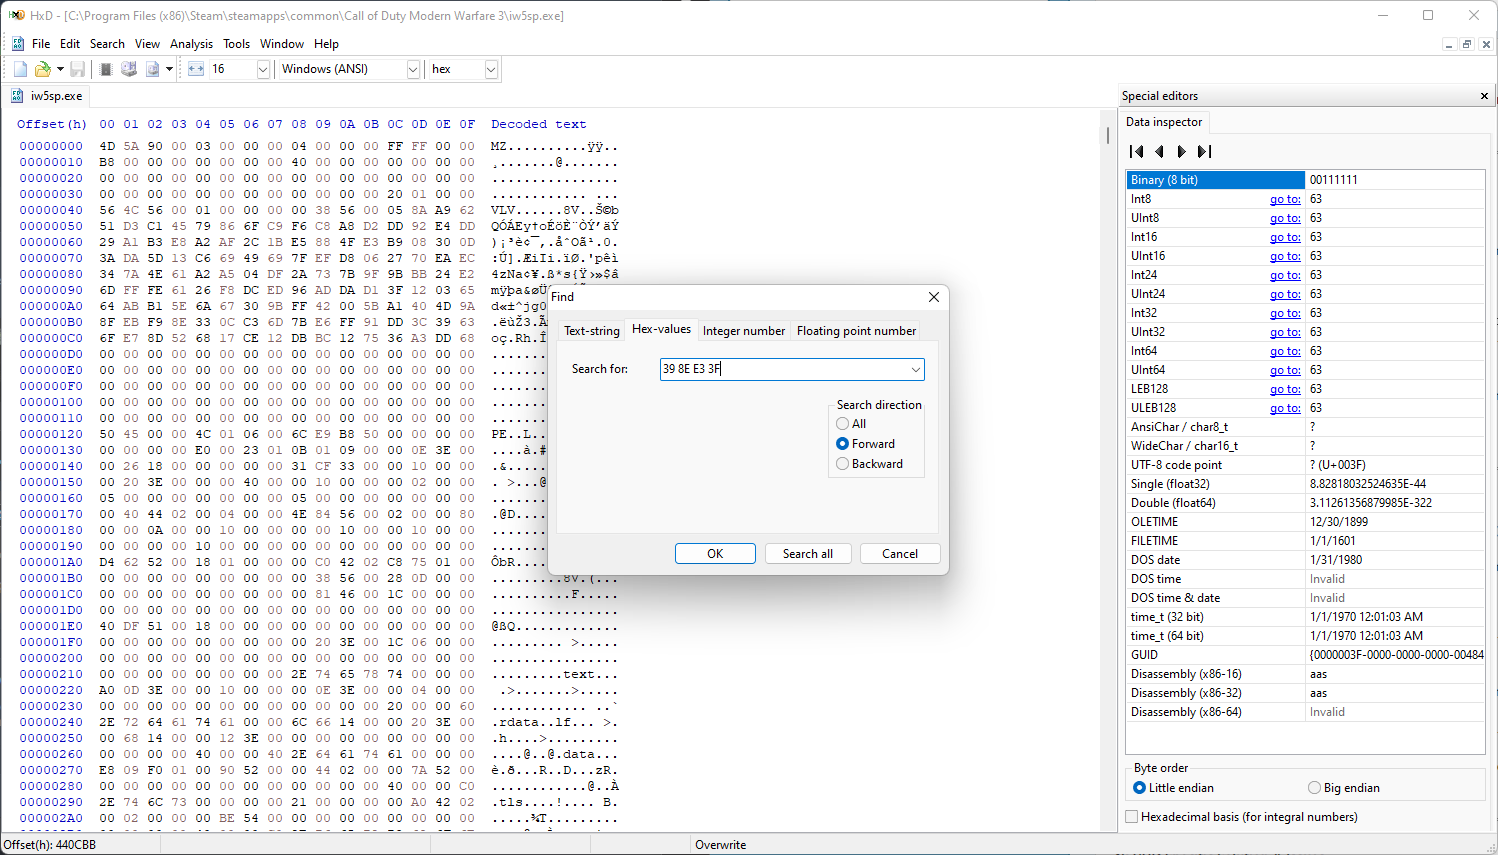This screenshot has height=855, width=1498.
Task: Click the Open disk toolbar icon
Action: 129,69
